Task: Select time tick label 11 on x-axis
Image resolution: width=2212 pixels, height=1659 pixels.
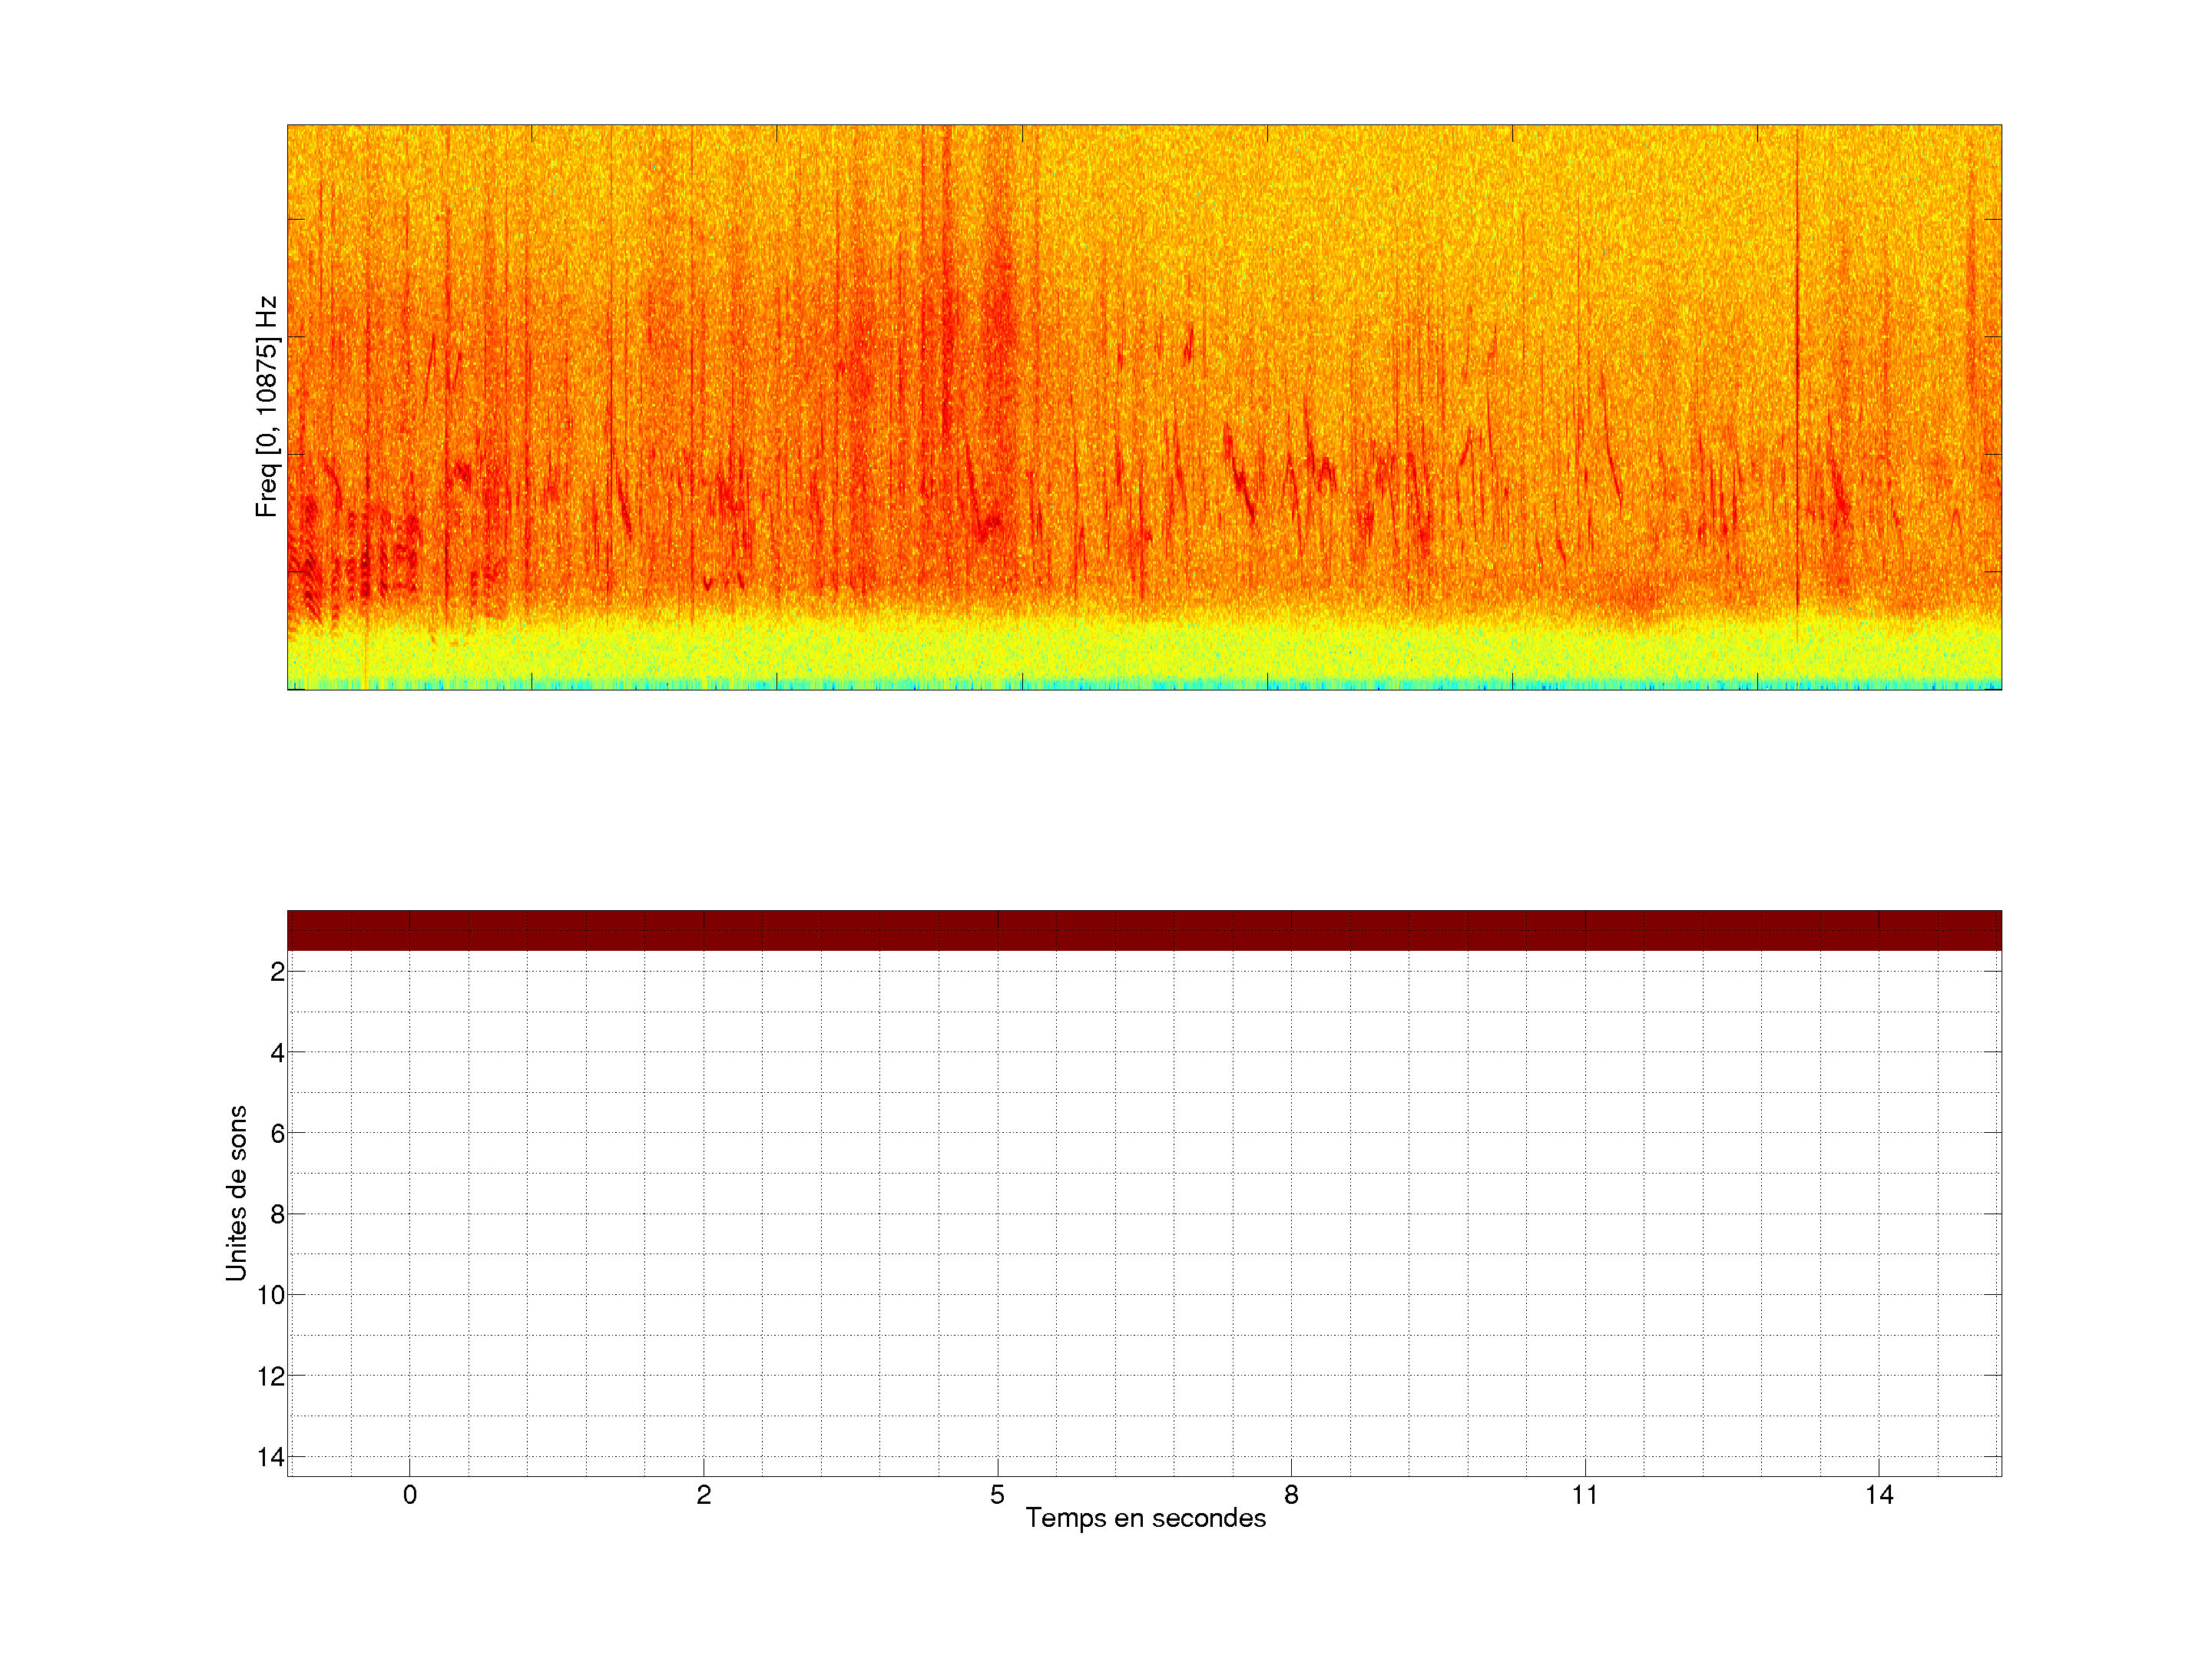Action: pos(1584,1495)
